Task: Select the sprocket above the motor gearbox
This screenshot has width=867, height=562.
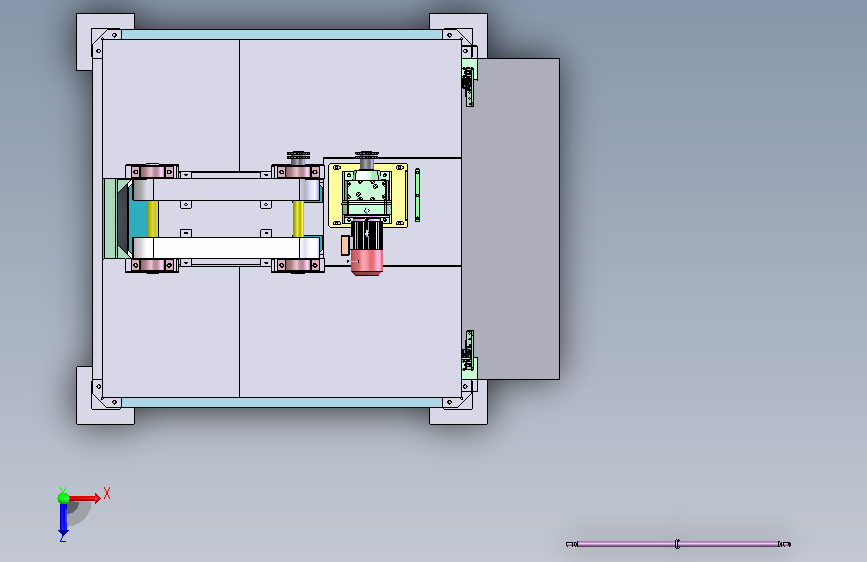Action: [367, 157]
